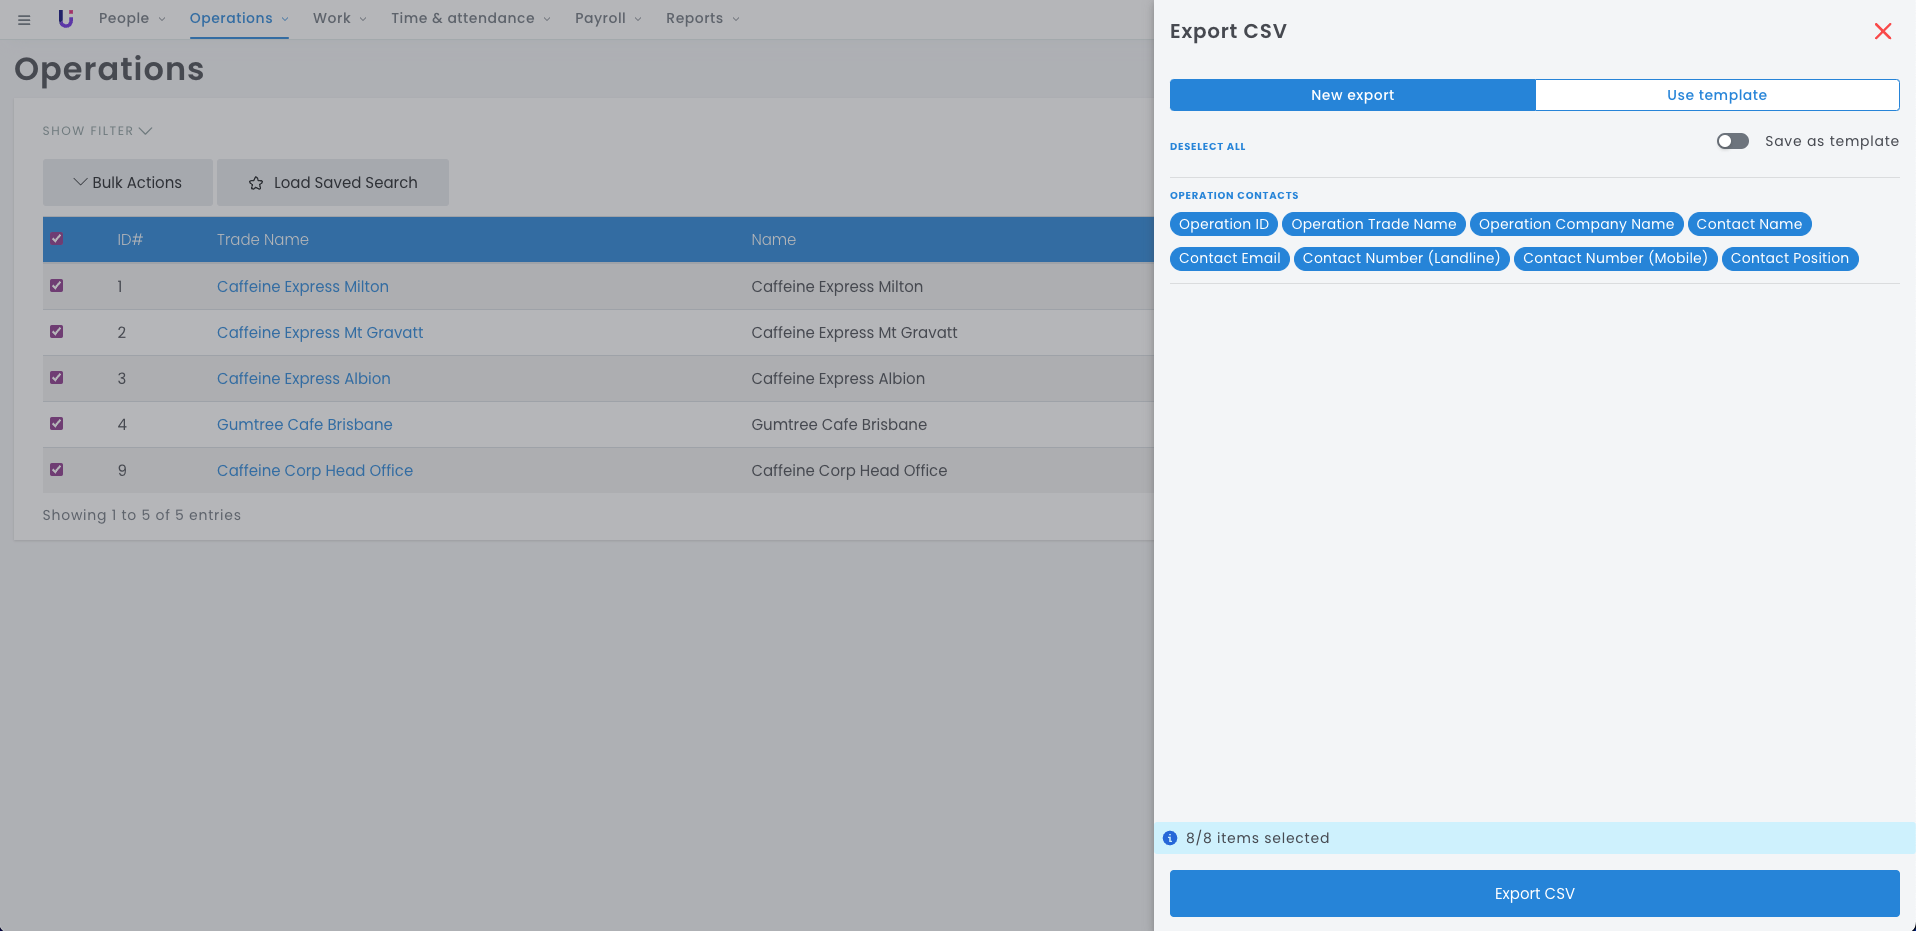This screenshot has width=1916, height=931.
Task: Expand the Show Filter section
Action: pyautogui.click(x=97, y=131)
